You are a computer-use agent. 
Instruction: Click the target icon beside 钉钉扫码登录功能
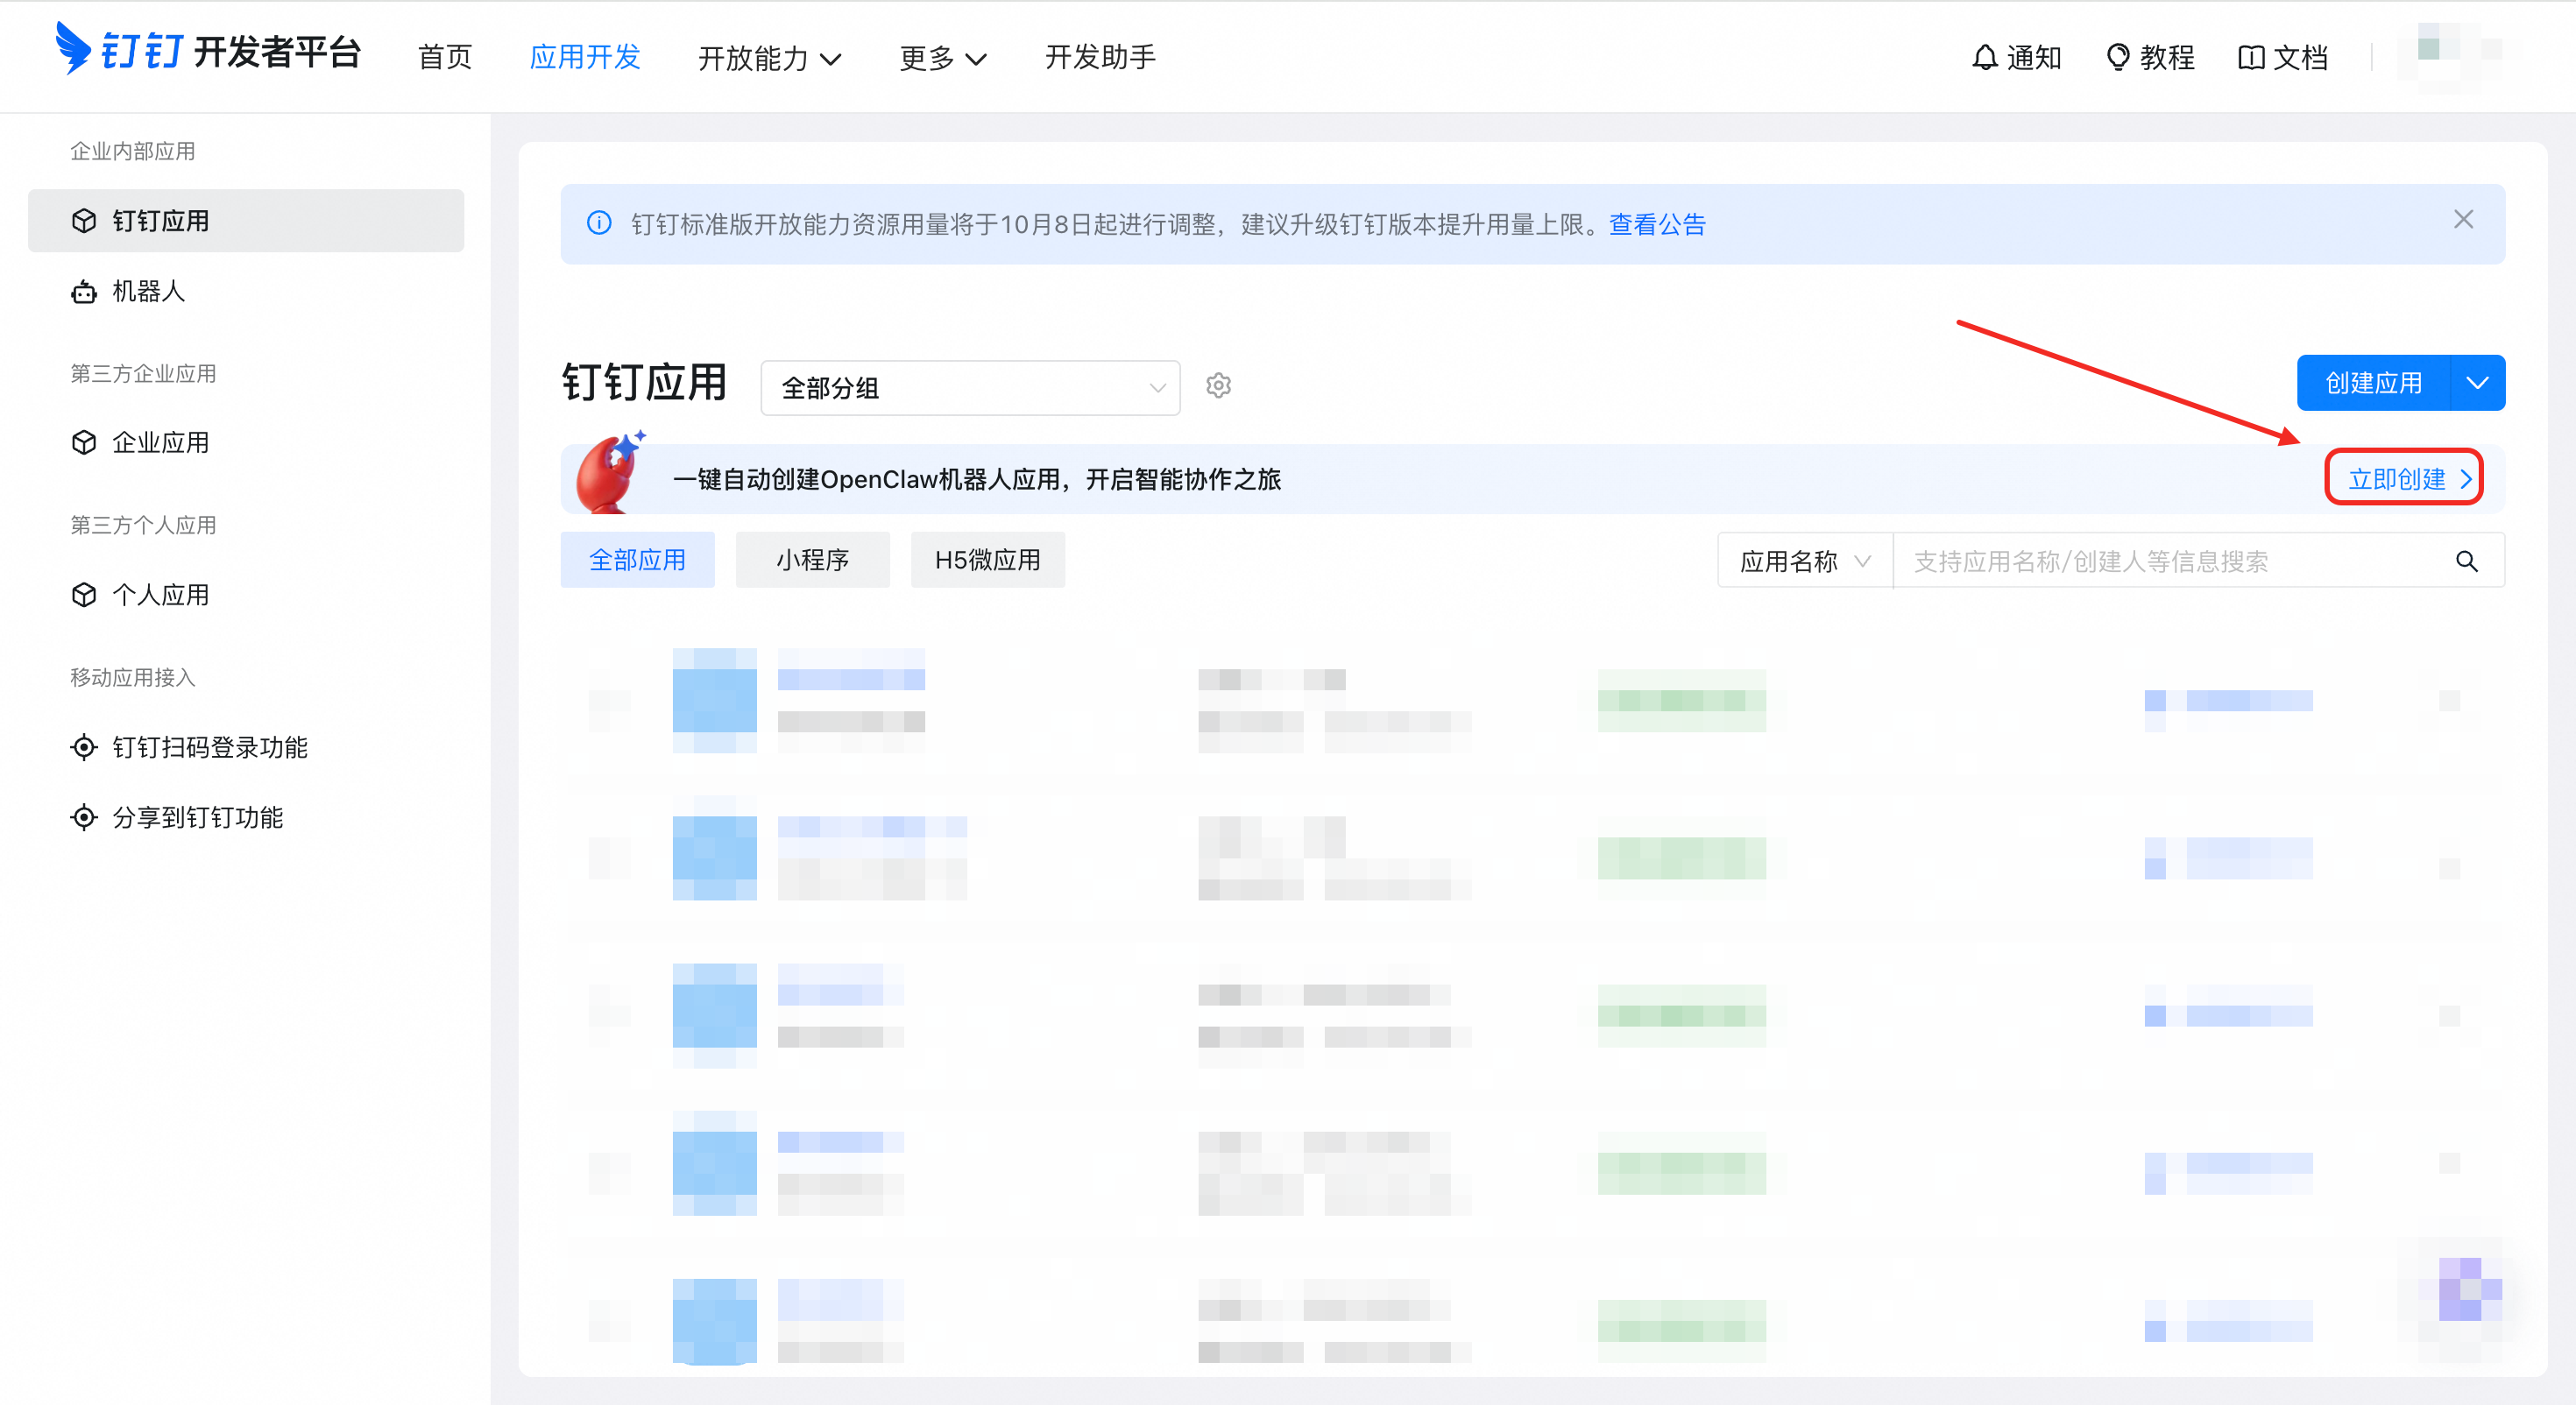(84, 746)
